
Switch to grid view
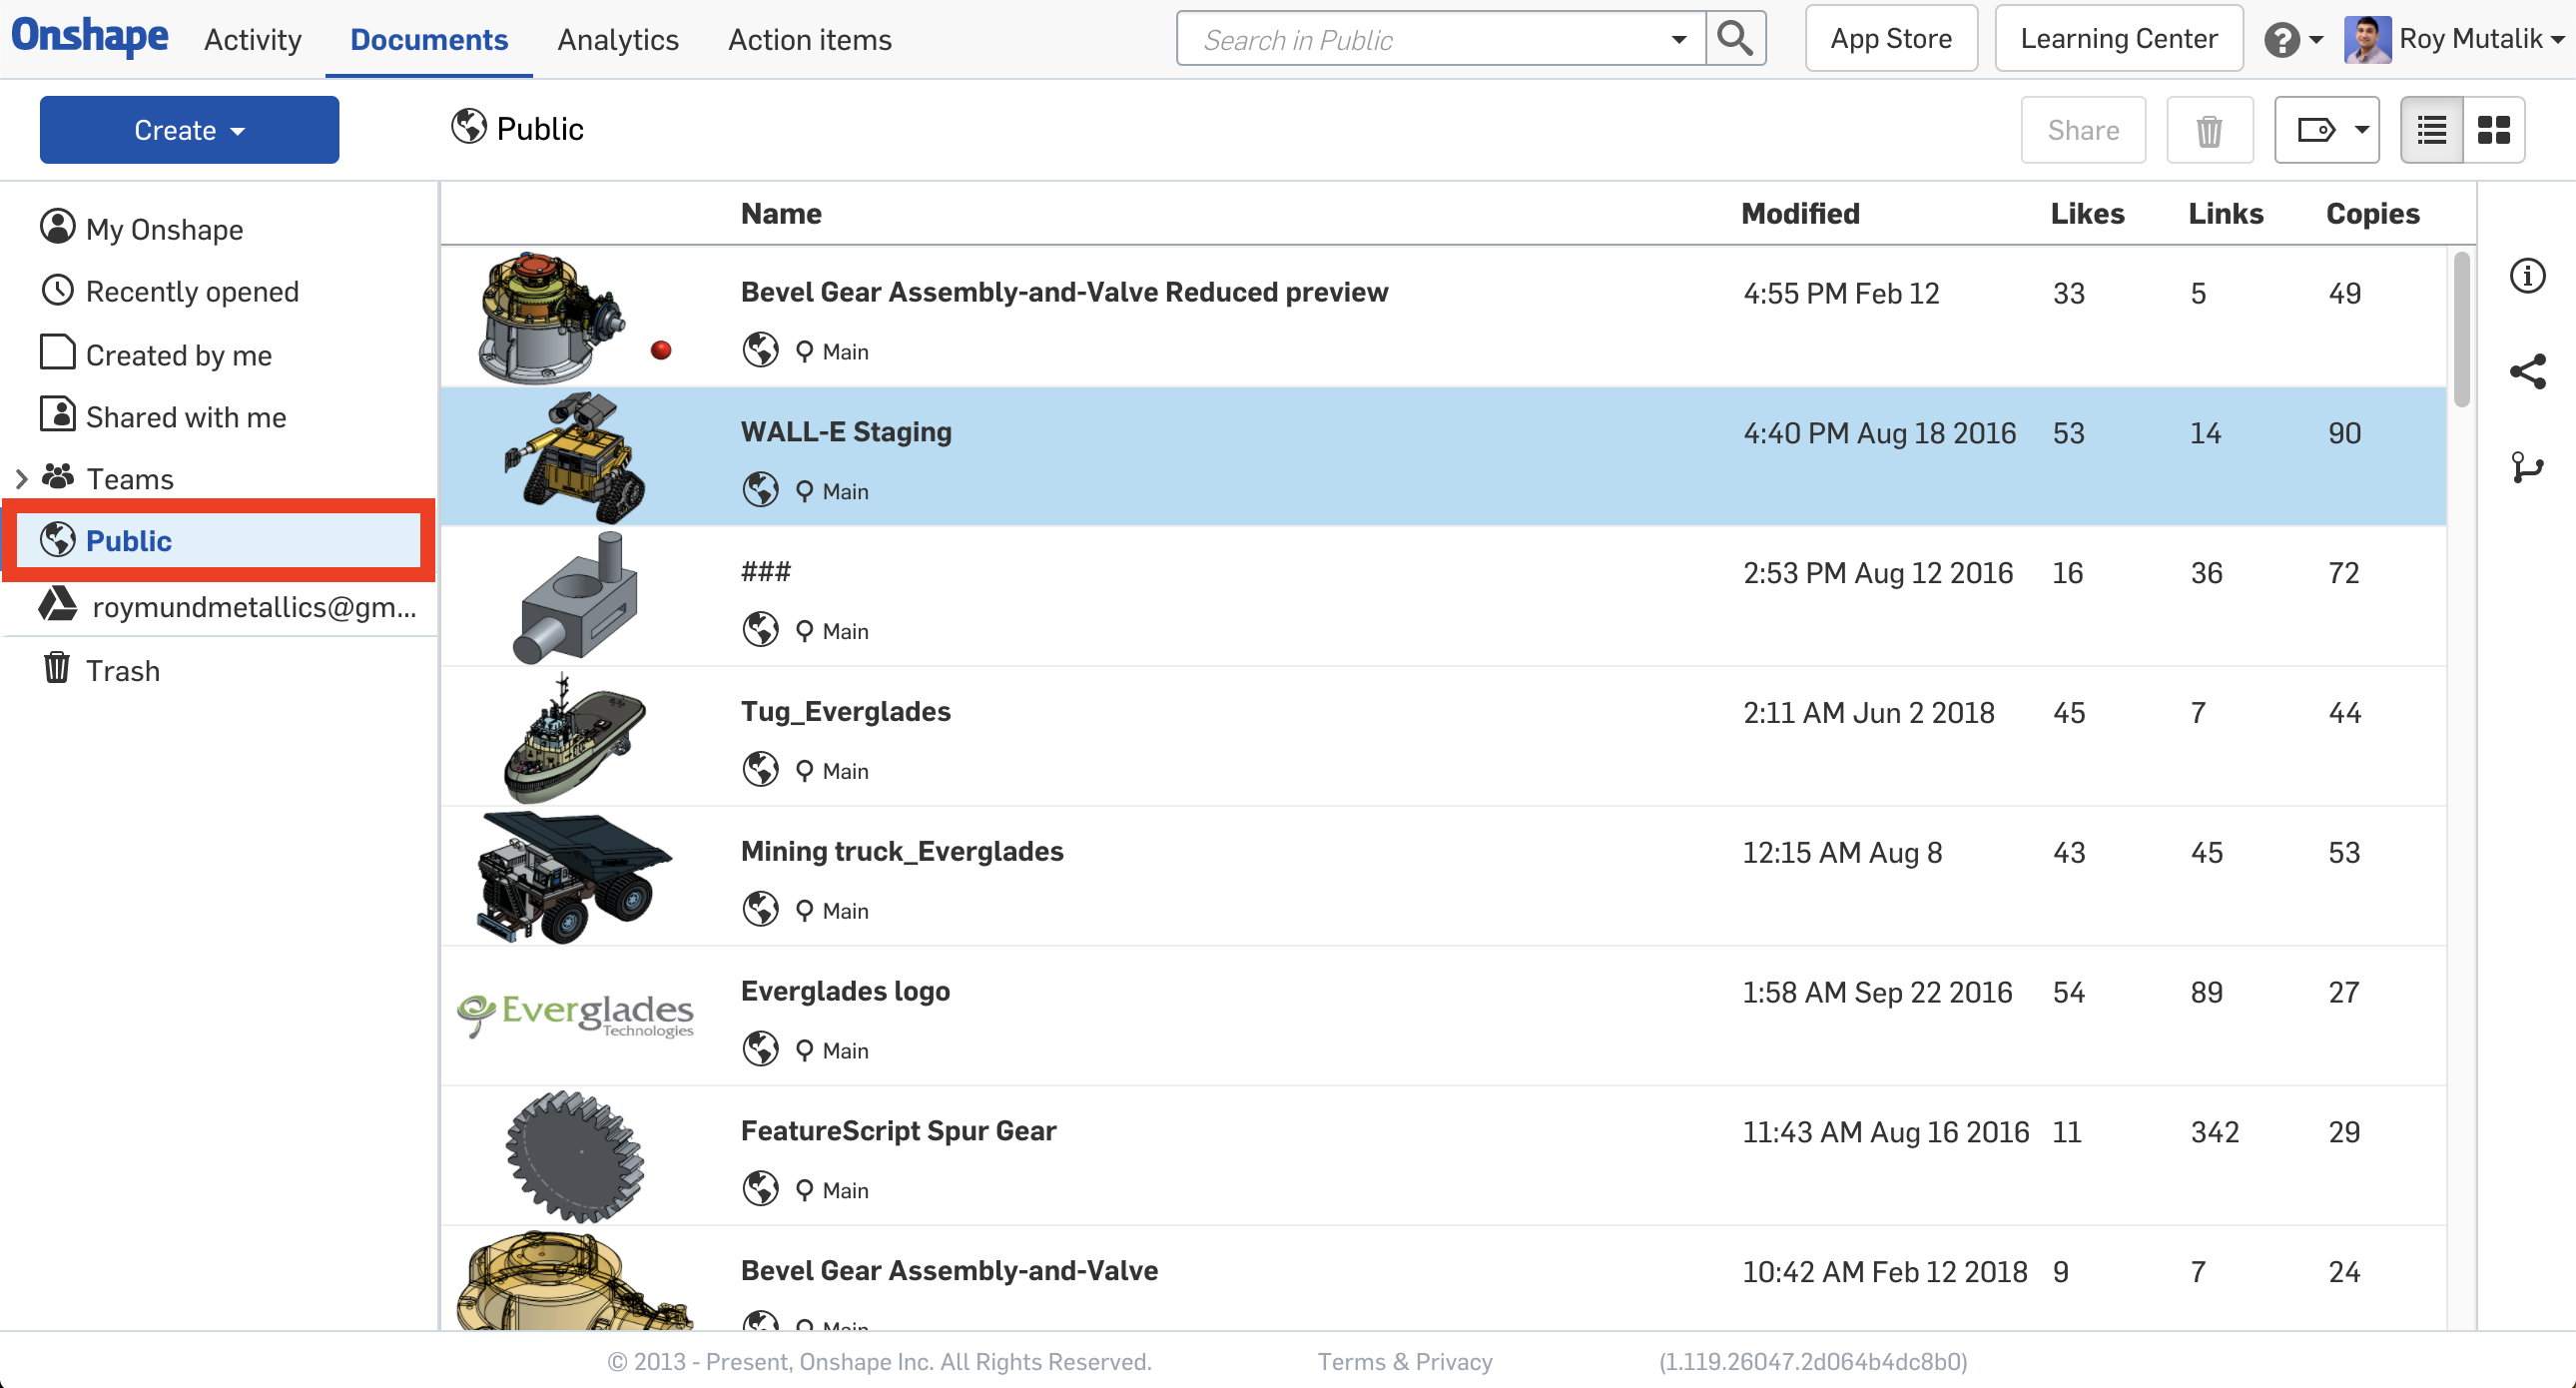tap(2493, 130)
